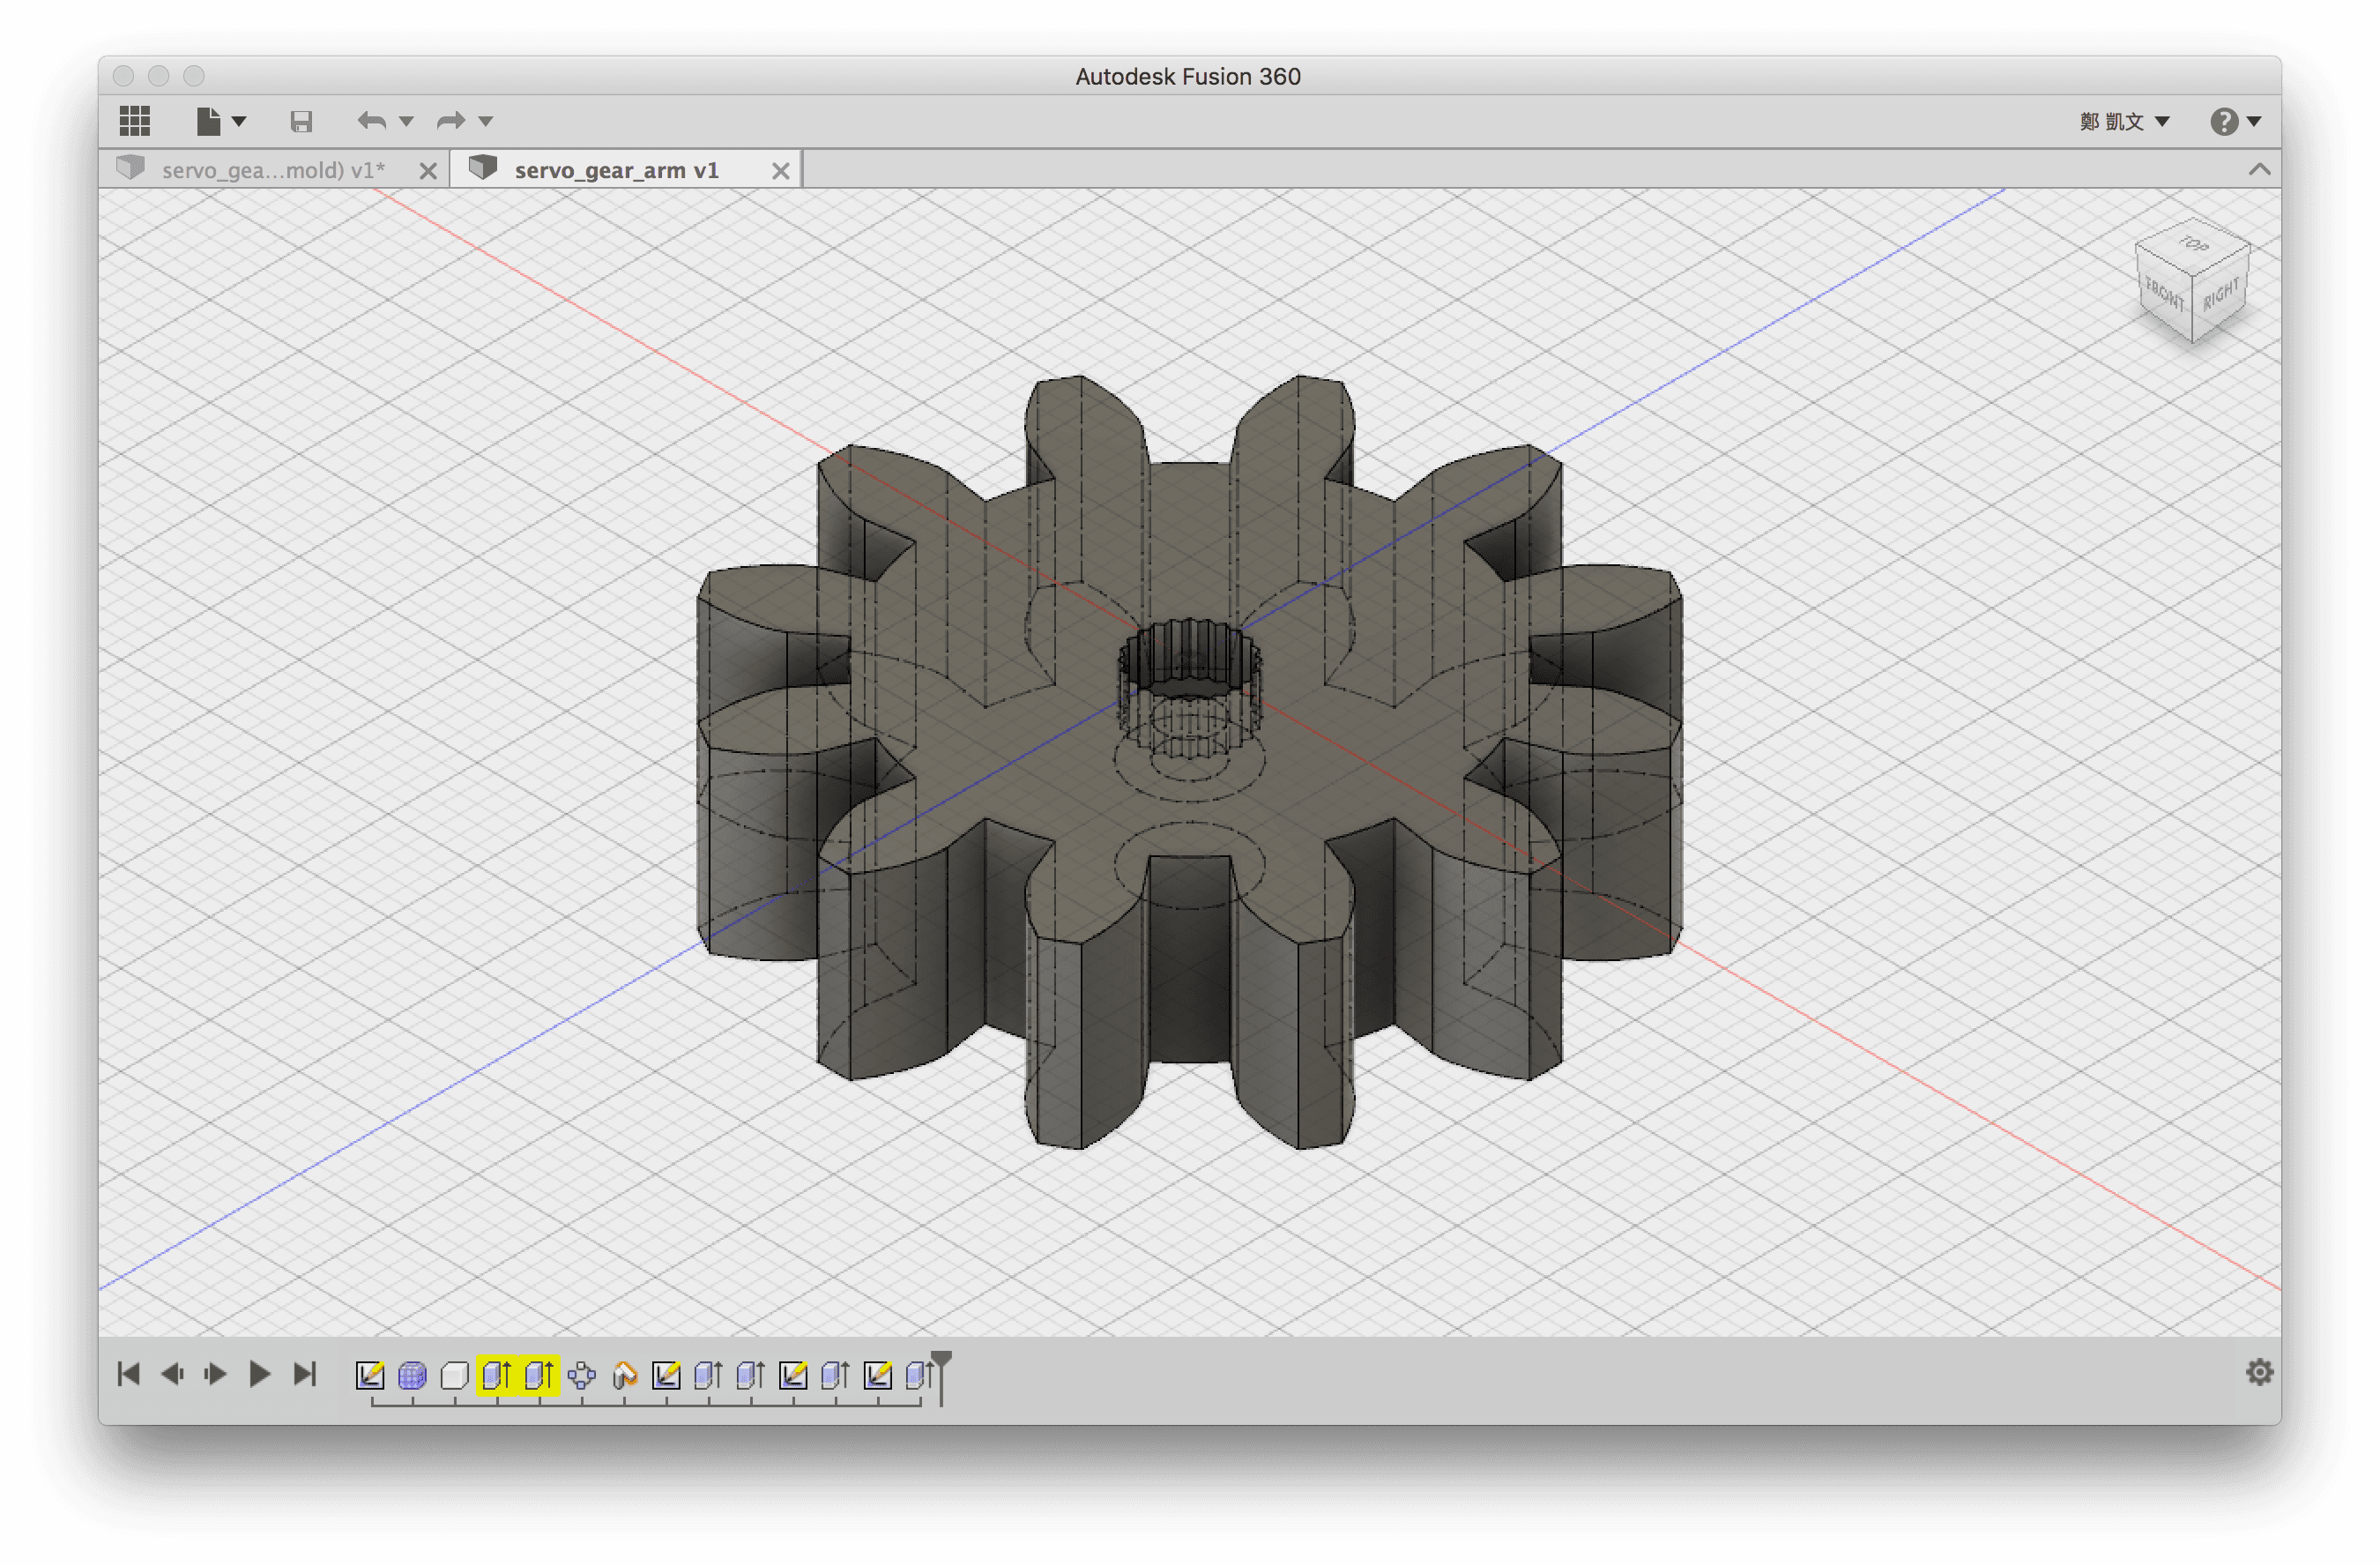The width and height of the screenshot is (2380, 1566).
Task: Close the servo_gear_arm v1 tab
Action: tap(781, 171)
